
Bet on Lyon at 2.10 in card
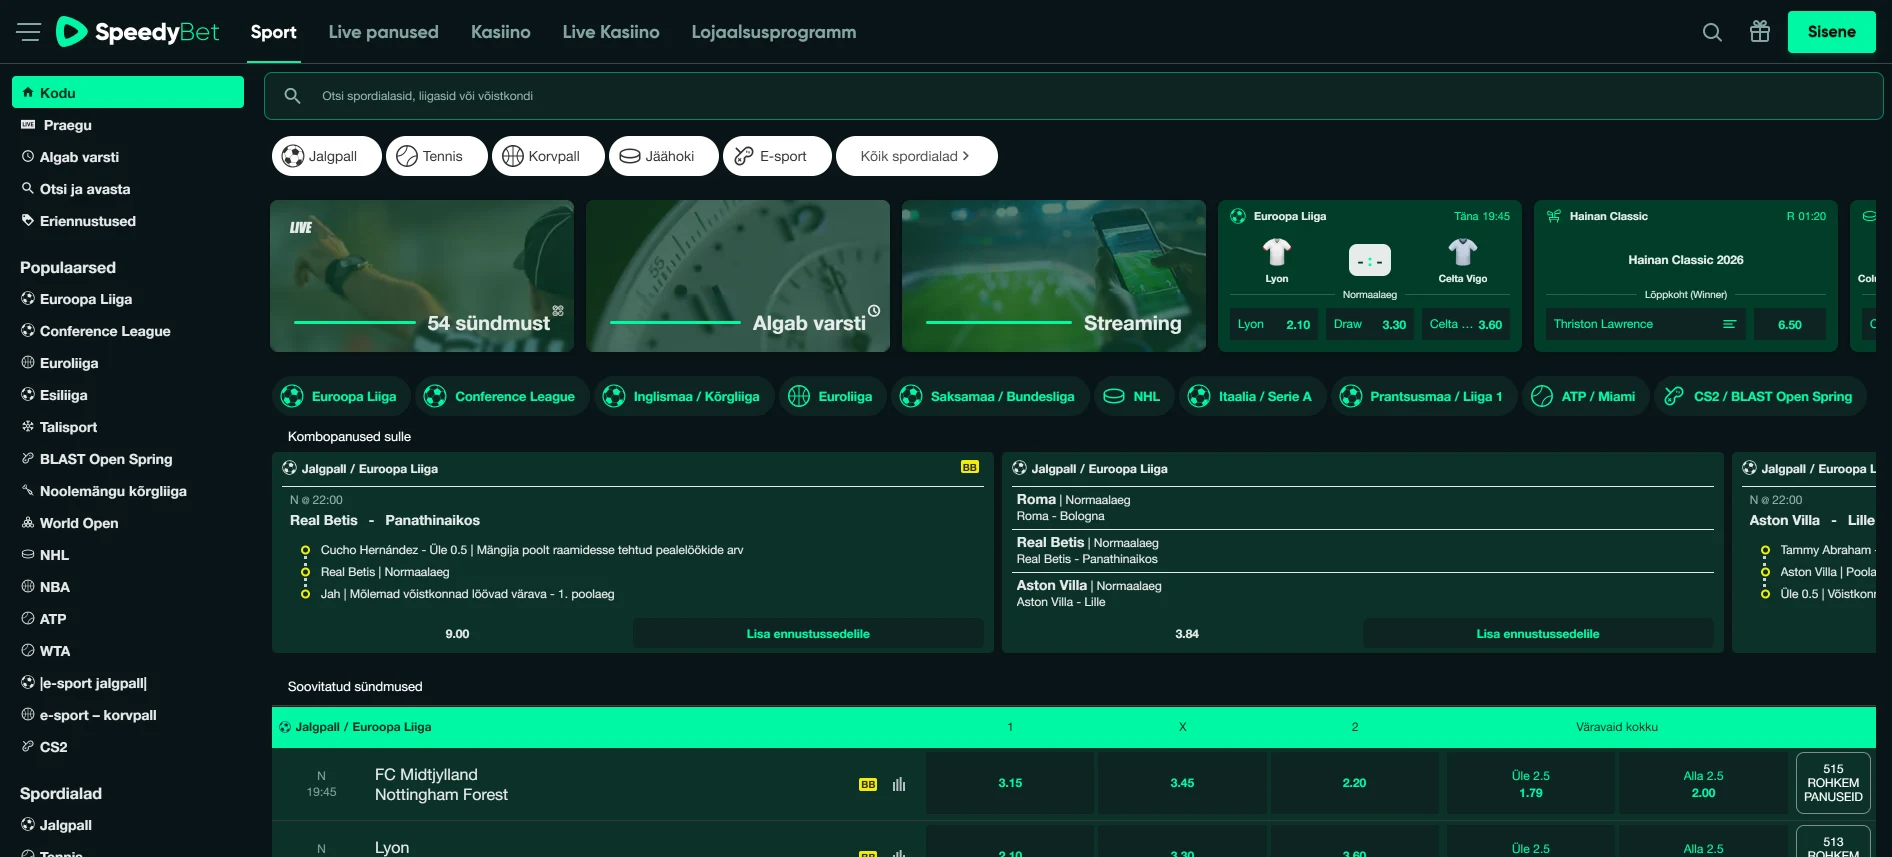coord(1273,324)
